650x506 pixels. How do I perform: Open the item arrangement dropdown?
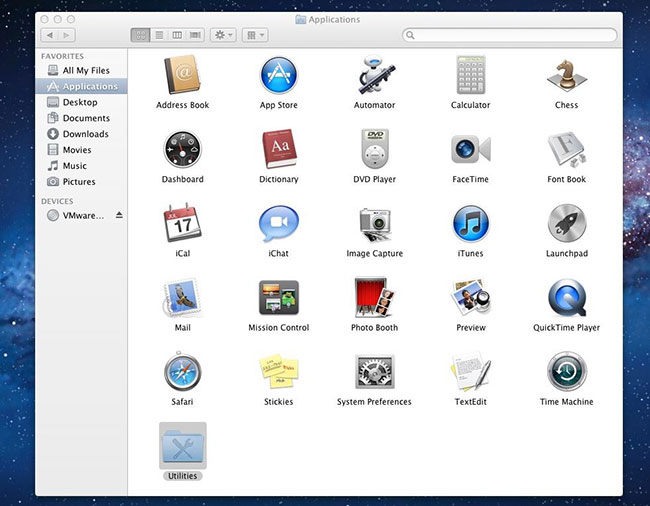pyautogui.click(x=255, y=35)
